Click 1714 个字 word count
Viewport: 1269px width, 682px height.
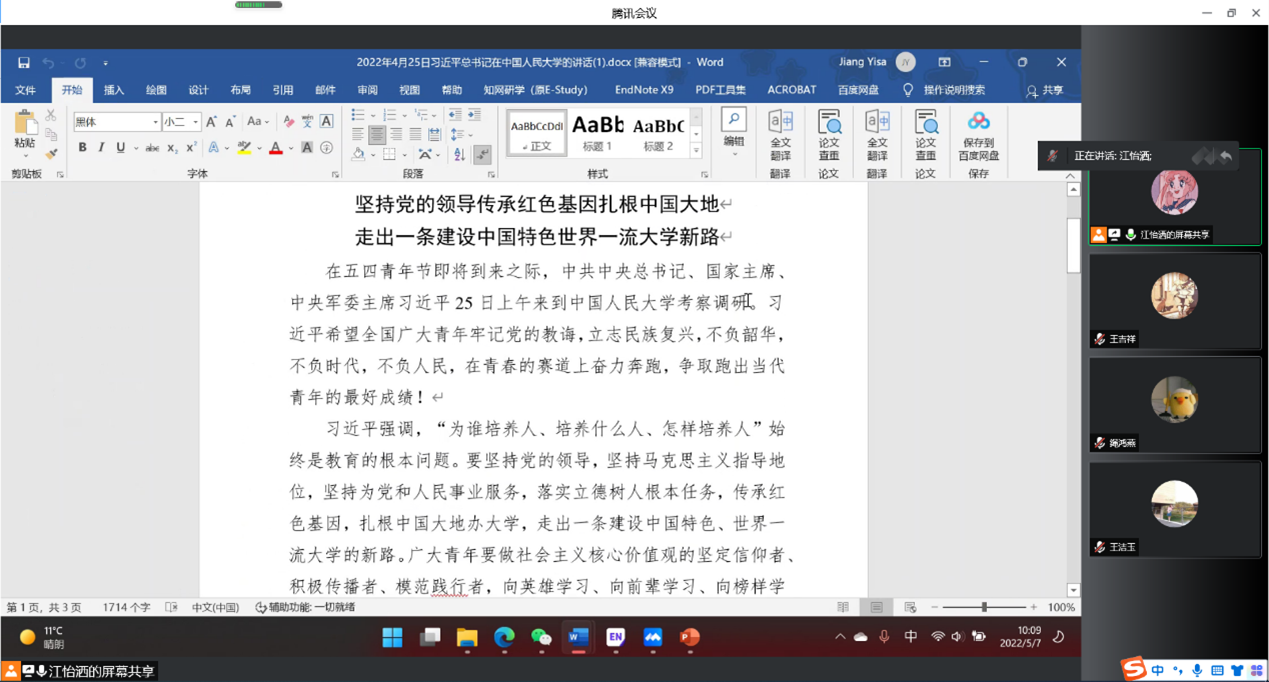tap(126, 607)
